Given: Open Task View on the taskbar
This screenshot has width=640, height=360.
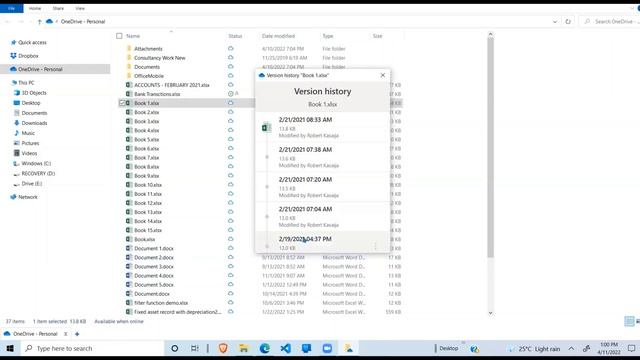Looking at the screenshot, I should pyautogui.click(x=195, y=348).
